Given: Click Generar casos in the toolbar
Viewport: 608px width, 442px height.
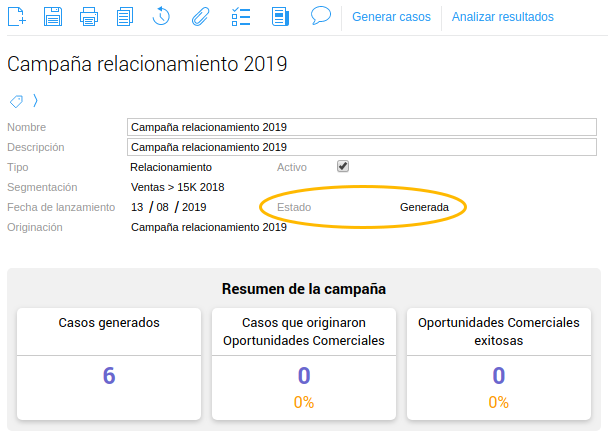Looking at the screenshot, I should [391, 17].
